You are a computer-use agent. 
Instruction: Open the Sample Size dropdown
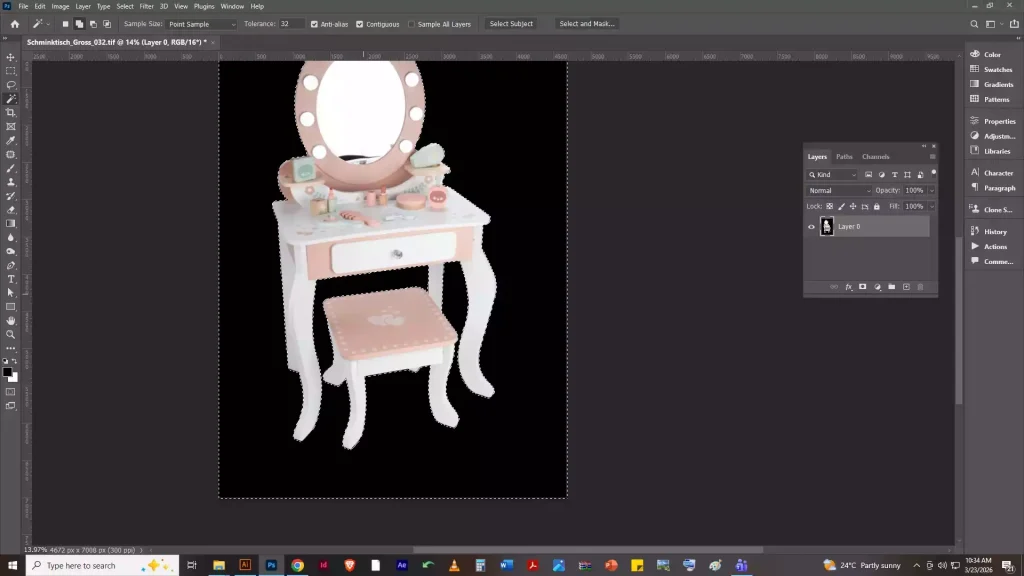pyautogui.click(x=201, y=24)
